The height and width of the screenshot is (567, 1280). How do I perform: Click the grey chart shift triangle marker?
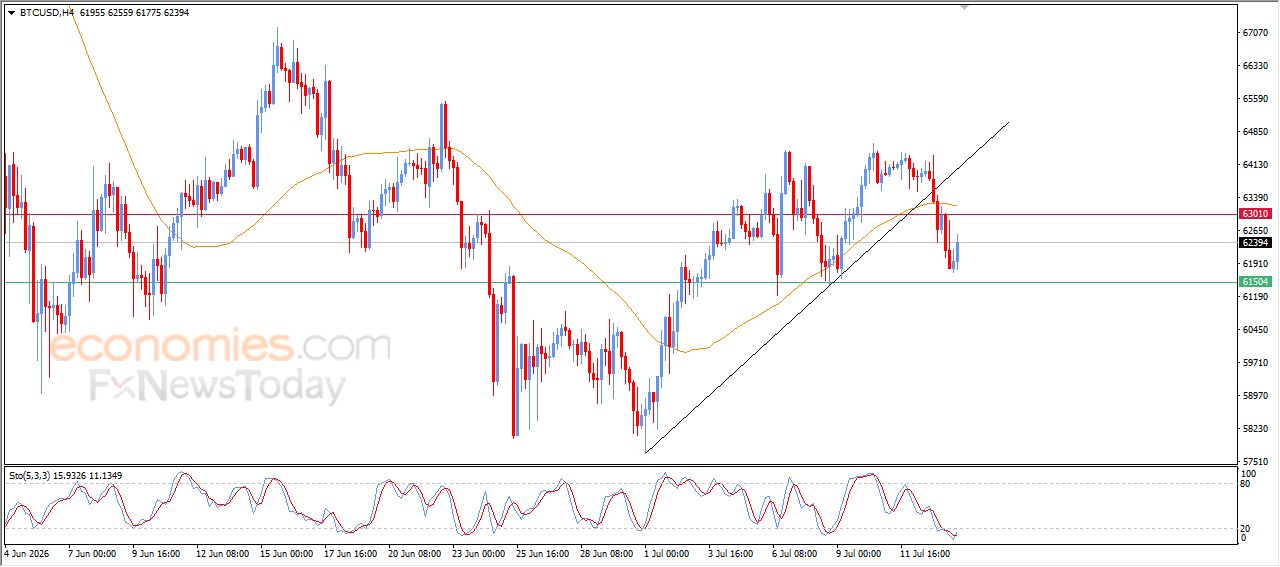[x=964, y=6]
